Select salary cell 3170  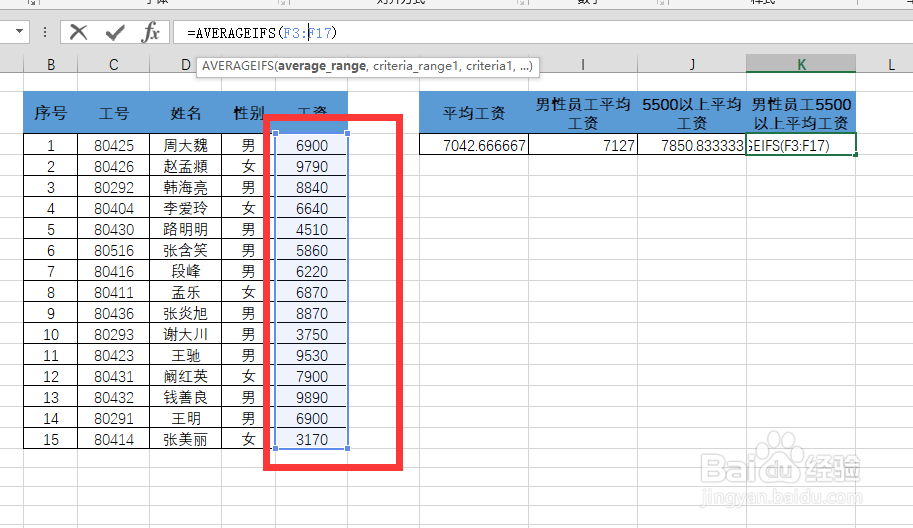pos(312,439)
